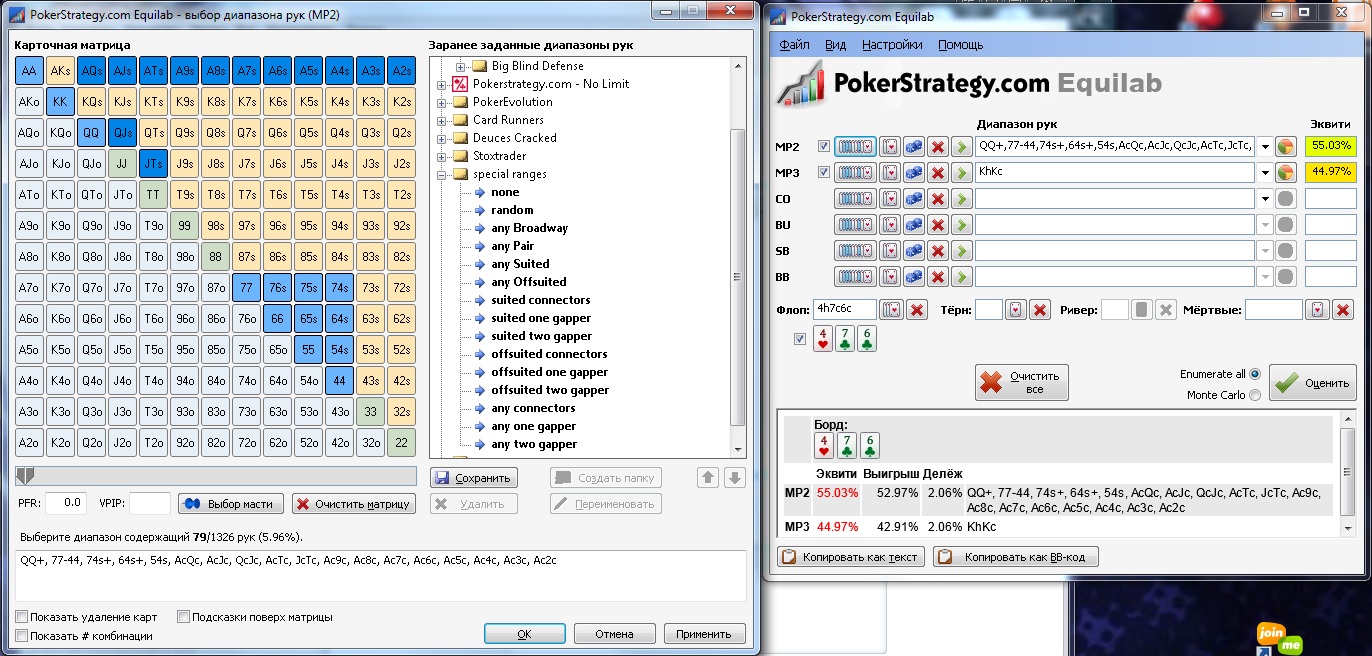Click 'Копировать как текст' button
1372x656 pixels.
[851, 557]
